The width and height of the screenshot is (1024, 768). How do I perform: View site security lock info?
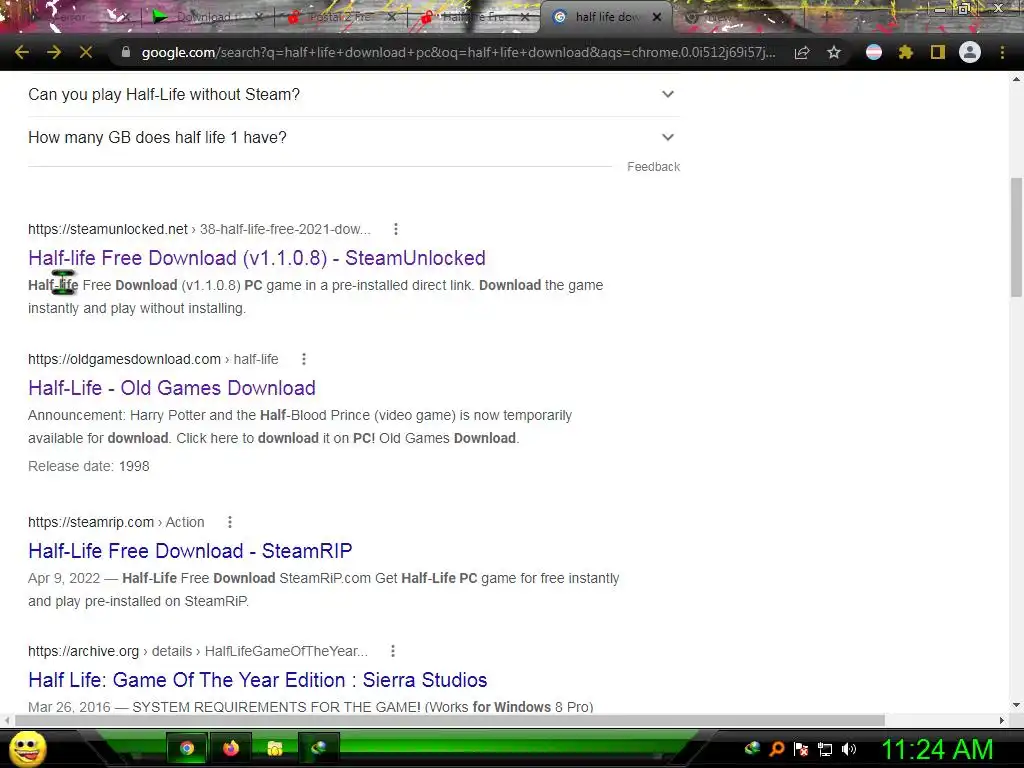pos(125,52)
